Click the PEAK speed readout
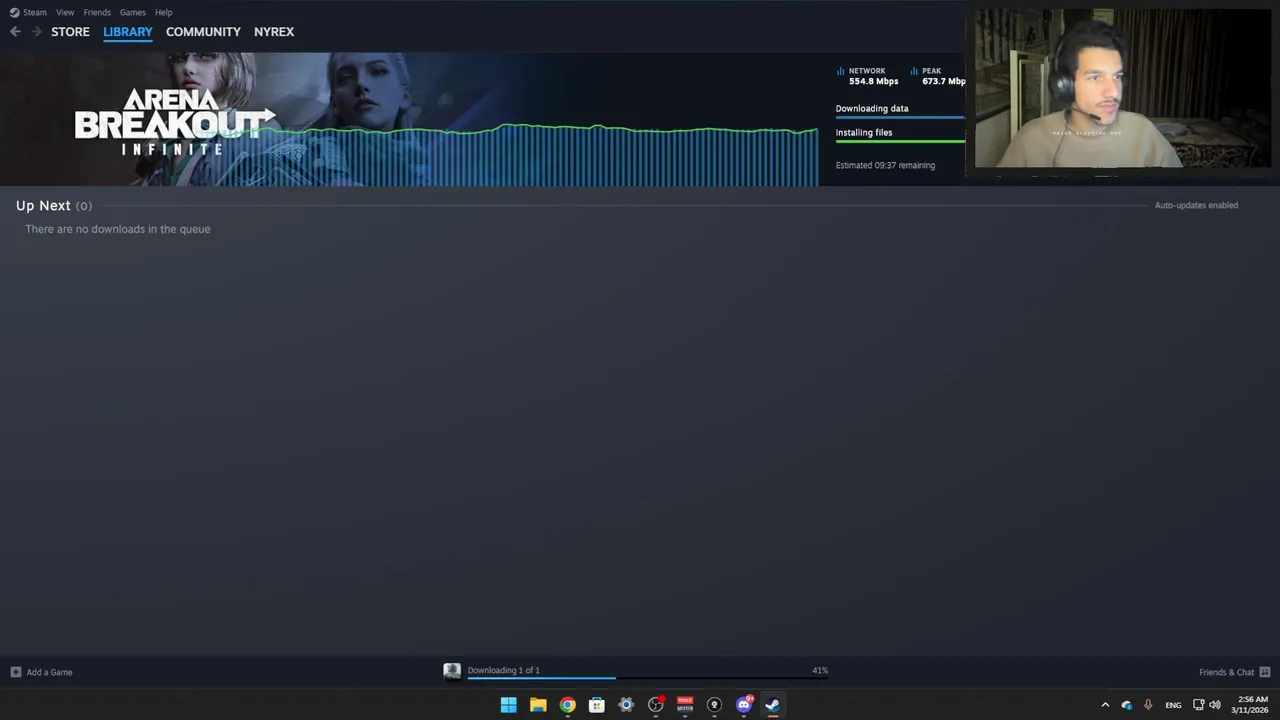The image size is (1280, 720). [938, 76]
